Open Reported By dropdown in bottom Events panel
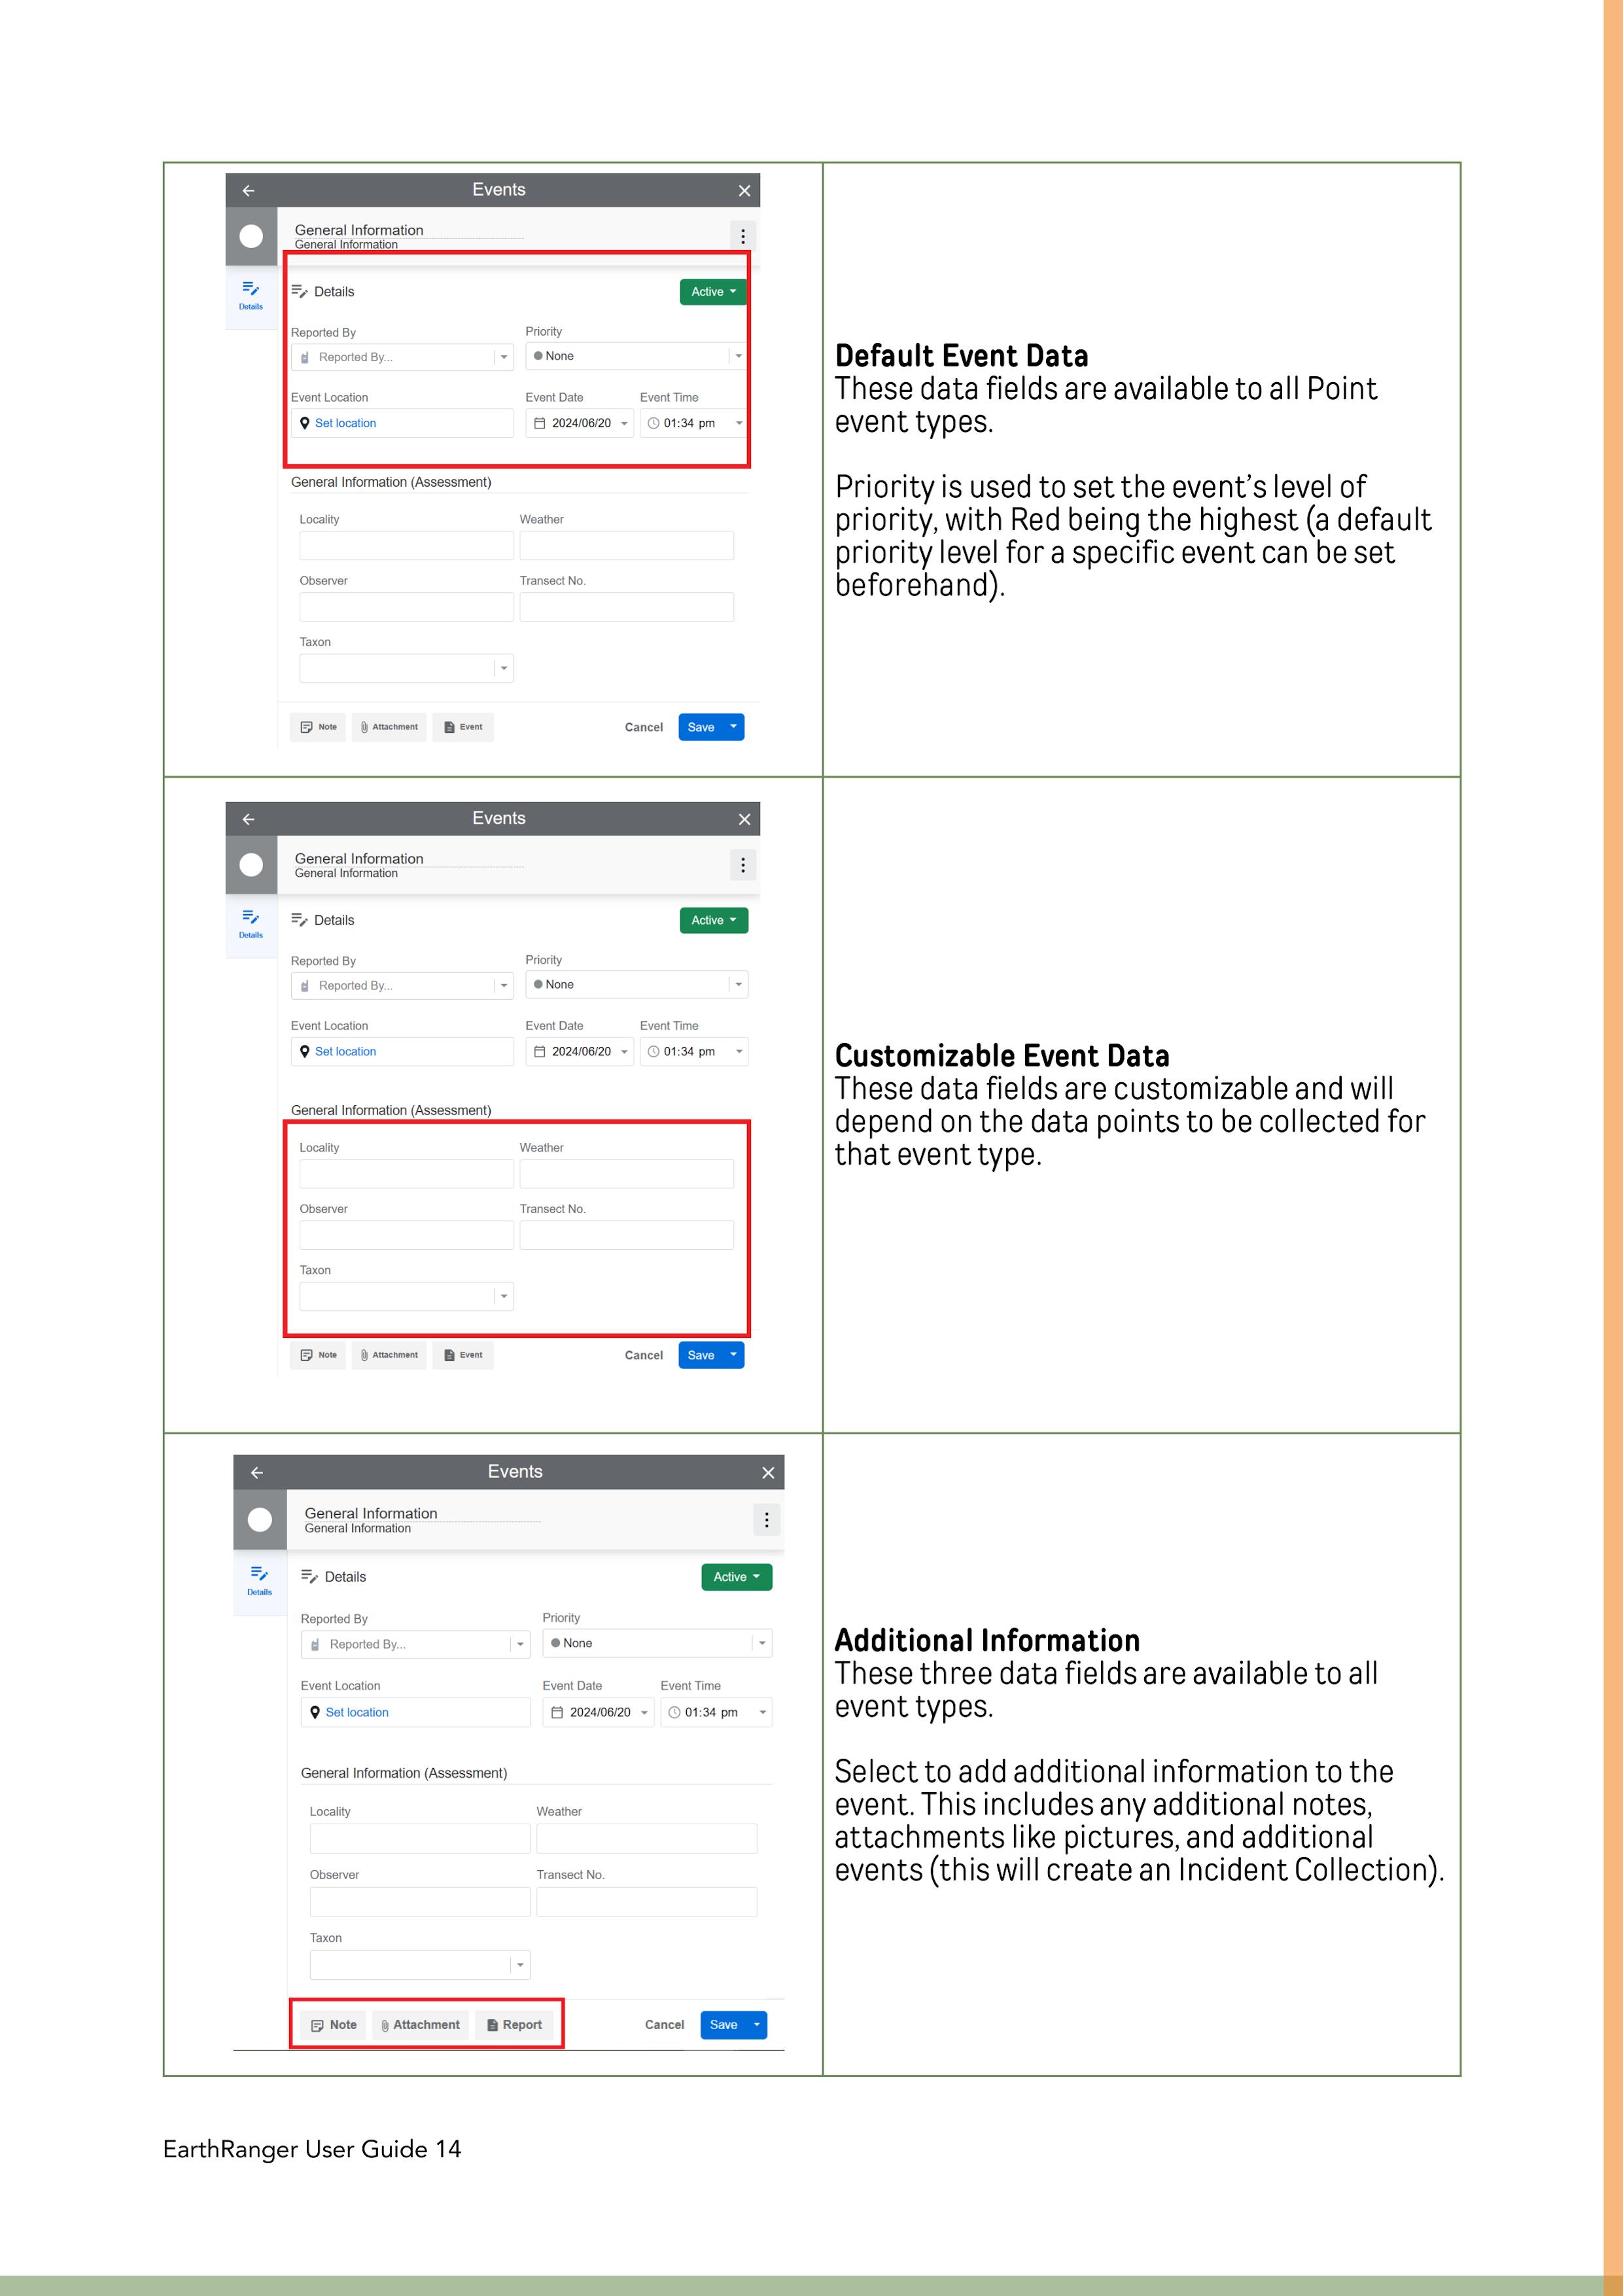 [x=415, y=1644]
